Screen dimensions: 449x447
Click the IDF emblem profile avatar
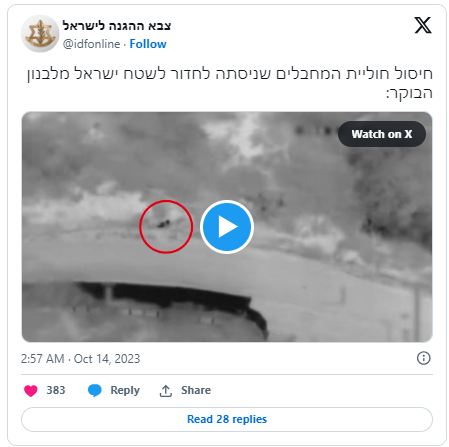click(40, 34)
